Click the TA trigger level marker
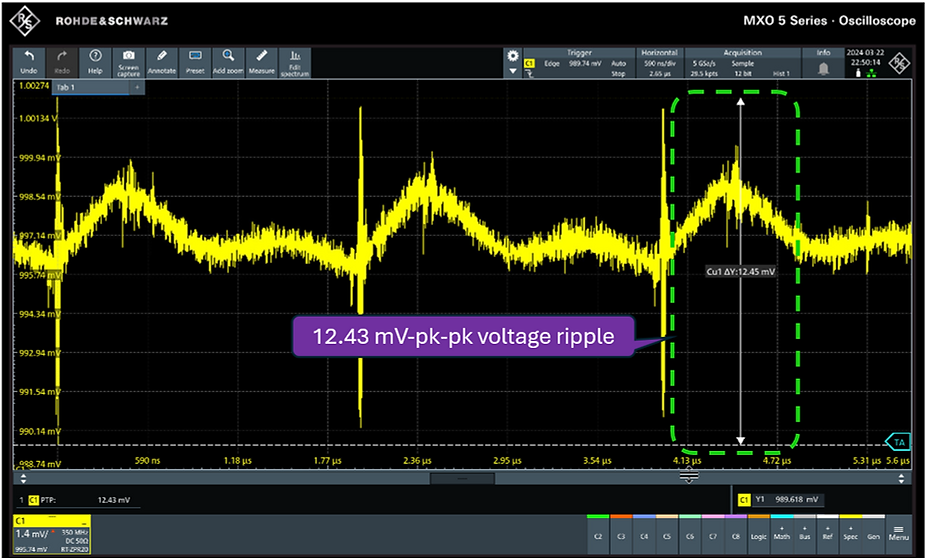Viewport: 925px width, 559px height. [898, 442]
